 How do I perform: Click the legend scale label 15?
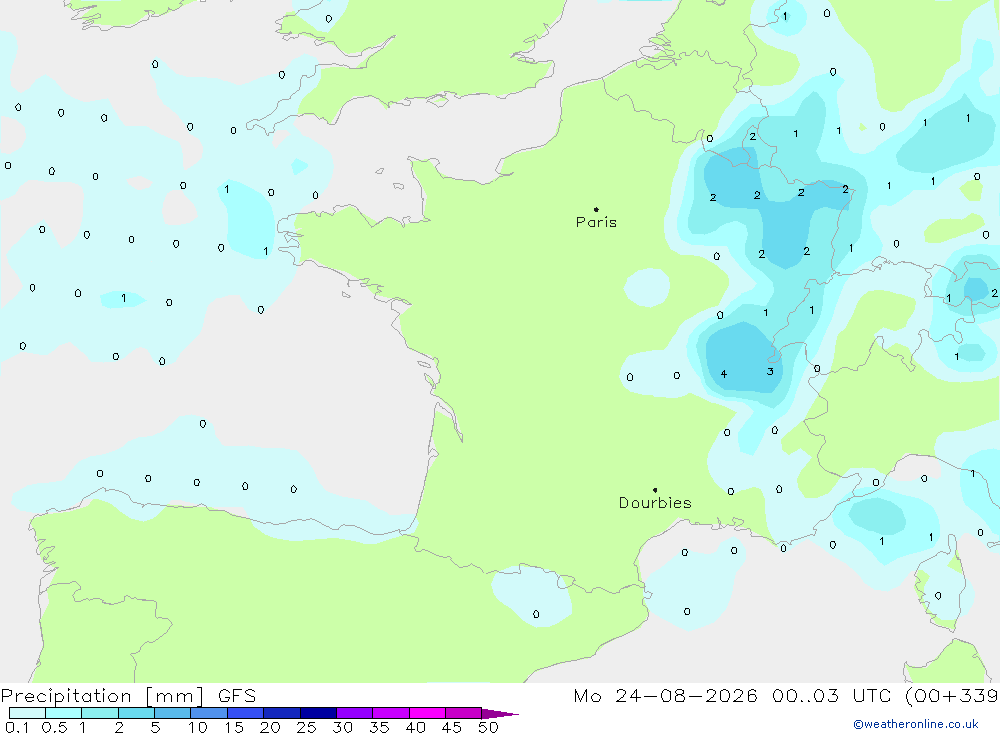click(x=234, y=727)
